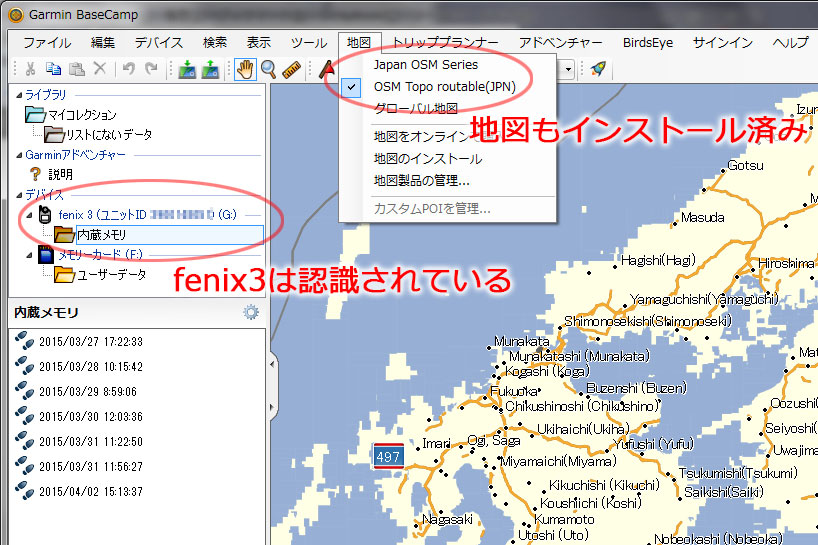
Task: Open the 検索 menu
Action: (215, 43)
